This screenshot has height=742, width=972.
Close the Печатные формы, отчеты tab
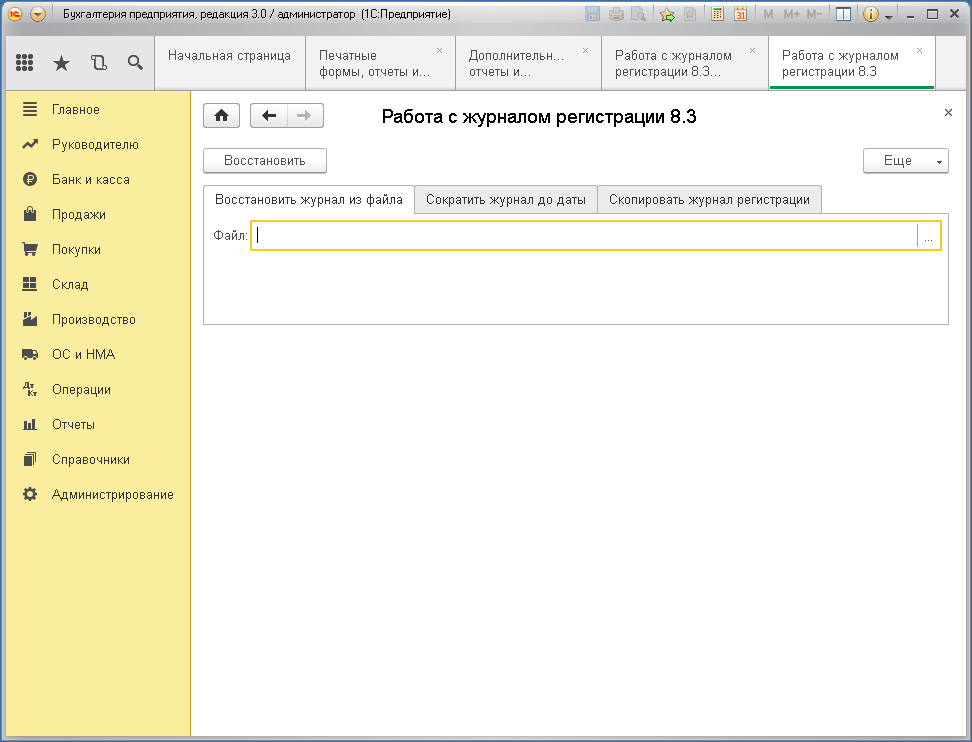coord(440,51)
